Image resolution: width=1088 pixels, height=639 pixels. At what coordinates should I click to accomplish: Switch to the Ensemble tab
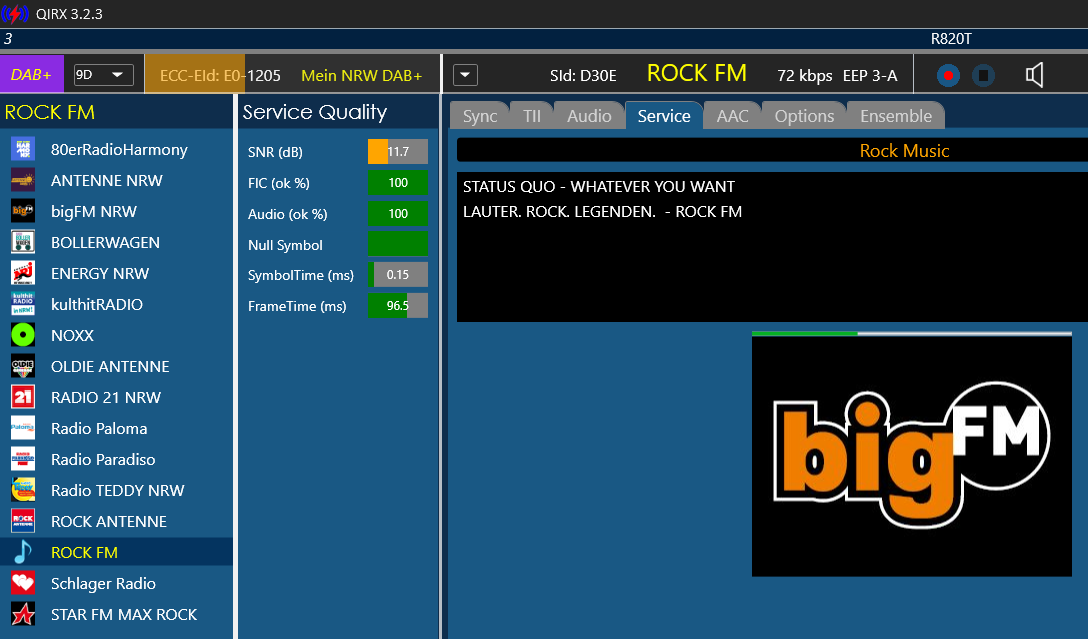[x=895, y=116]
